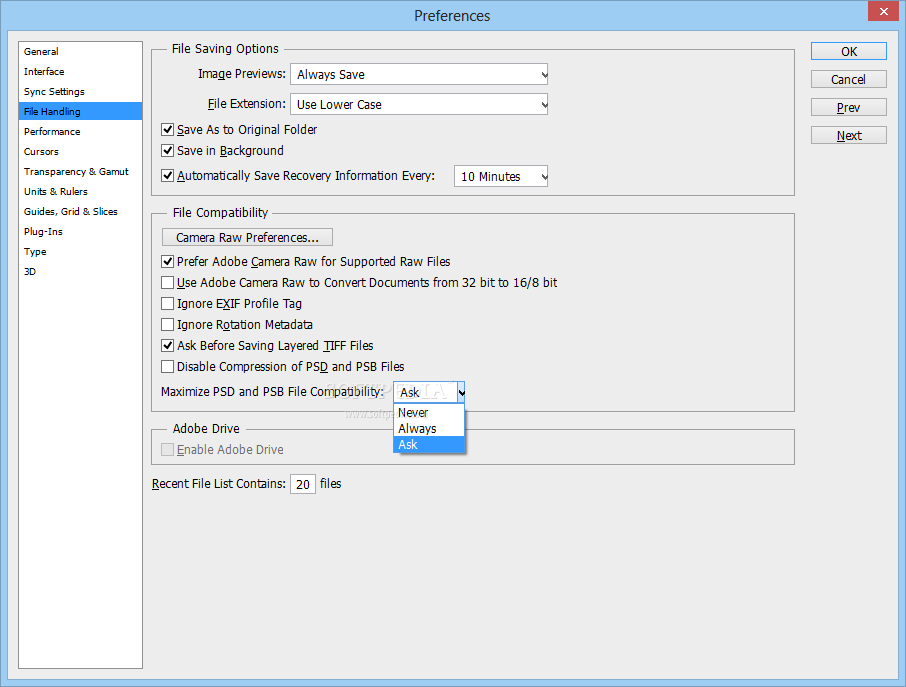This screenshot has width=906, height=687.
Task: Select Transparency & Gamut category
Action: [80, 172]
